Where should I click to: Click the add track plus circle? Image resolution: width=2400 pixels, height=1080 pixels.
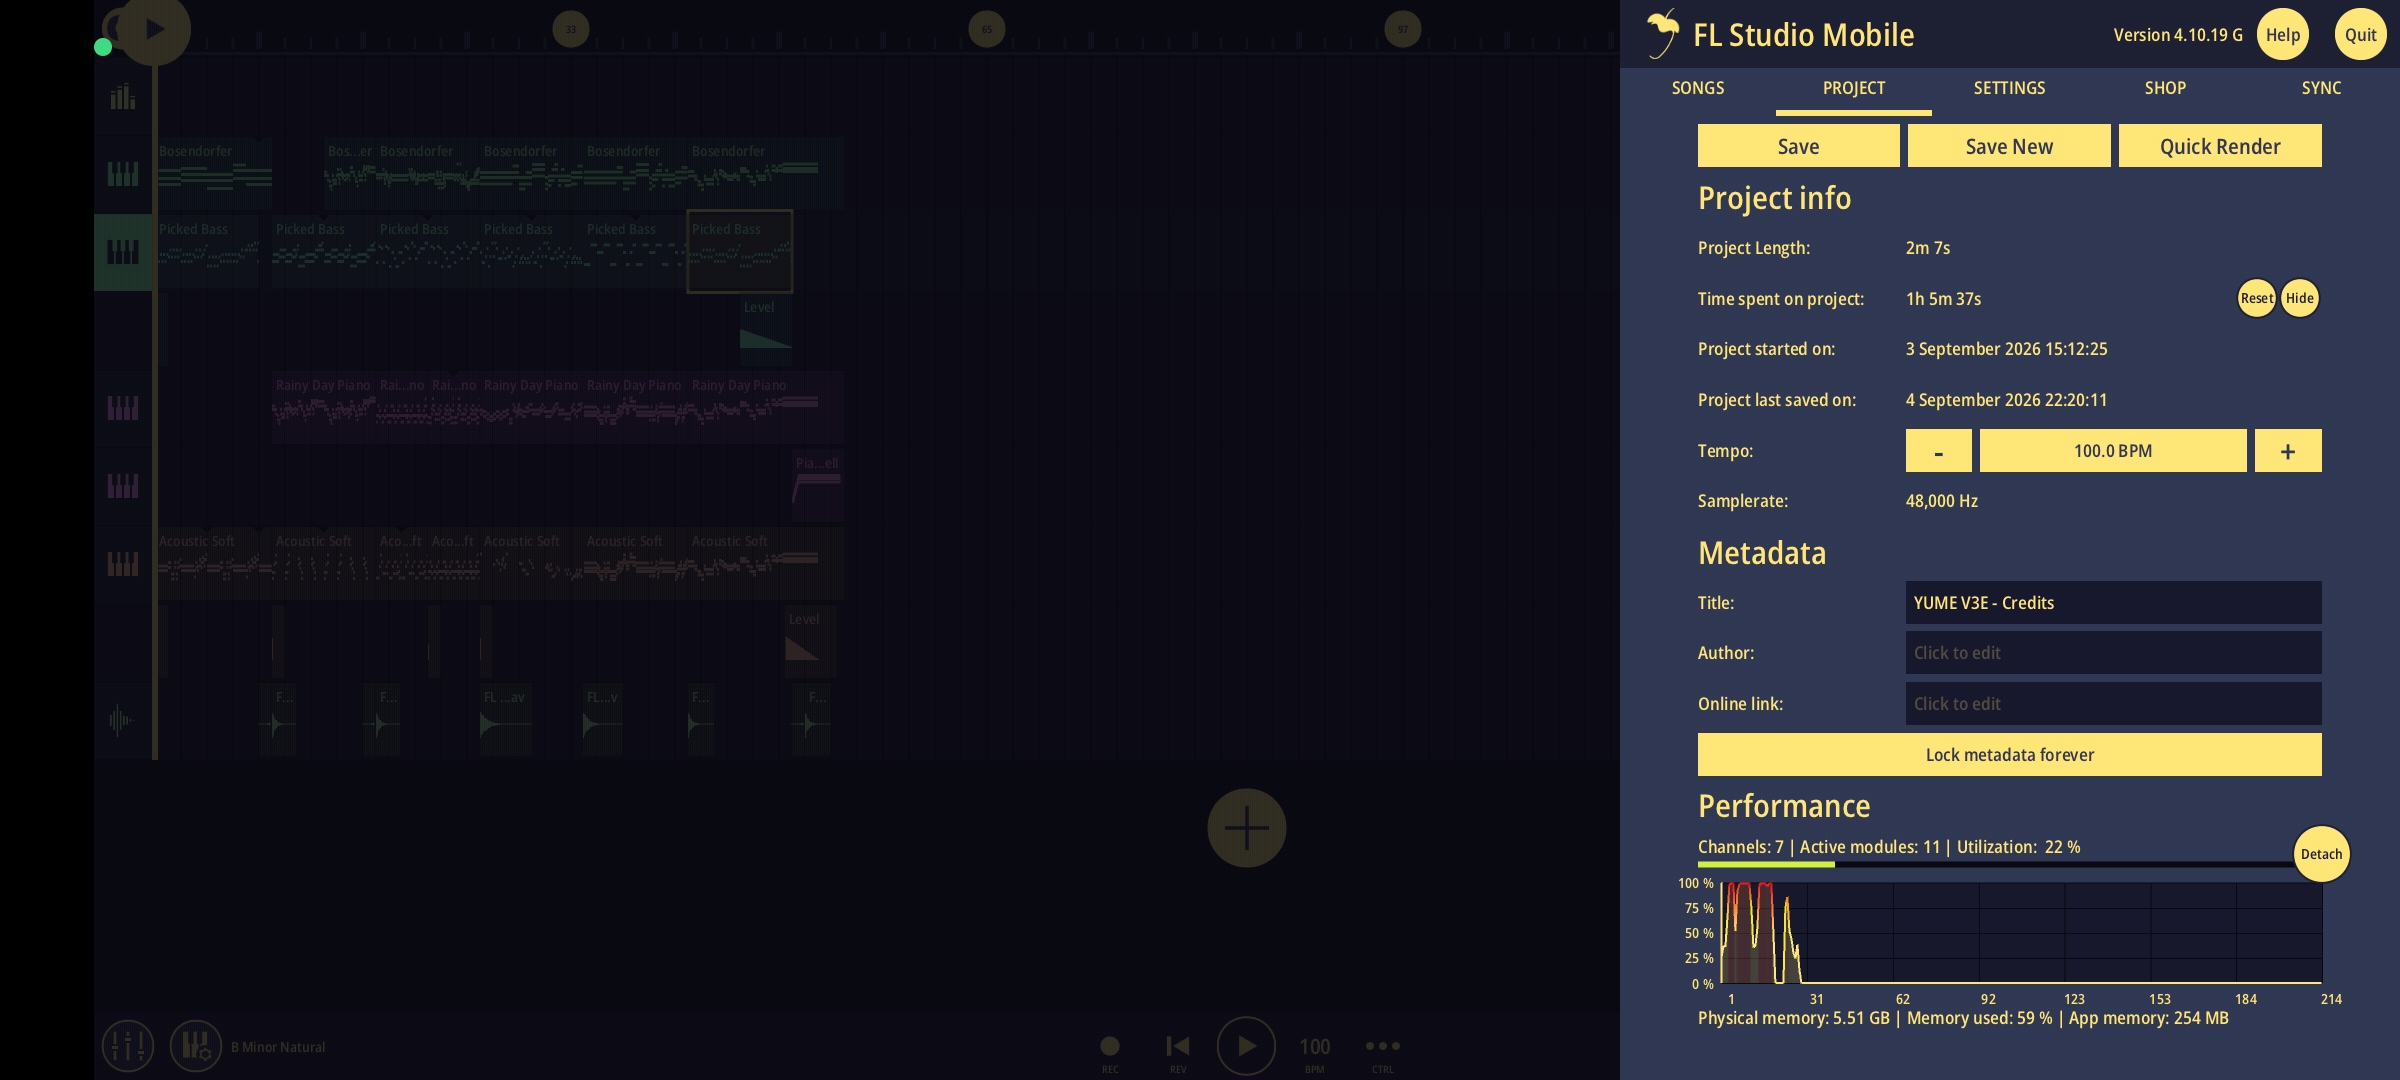(1246, 828)
